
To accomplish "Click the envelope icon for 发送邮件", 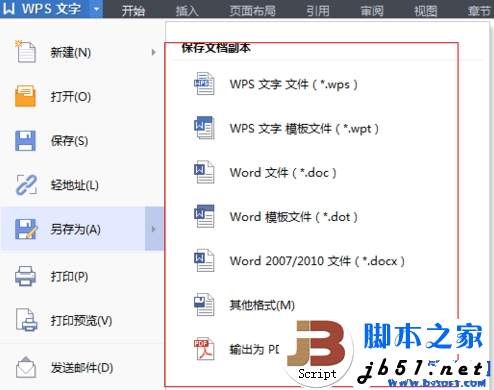I will pos(26,367).
